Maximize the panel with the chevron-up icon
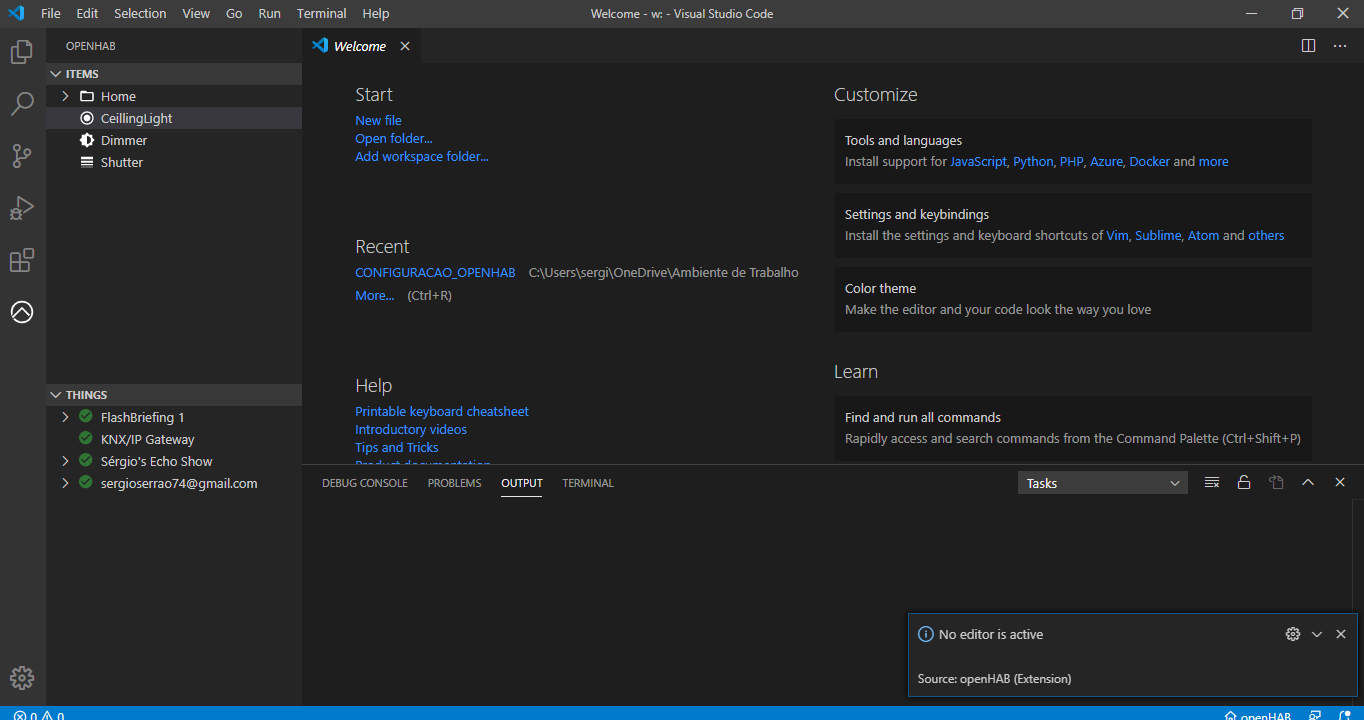The width and height of the screenshot is (1364, 720). 1308,483
